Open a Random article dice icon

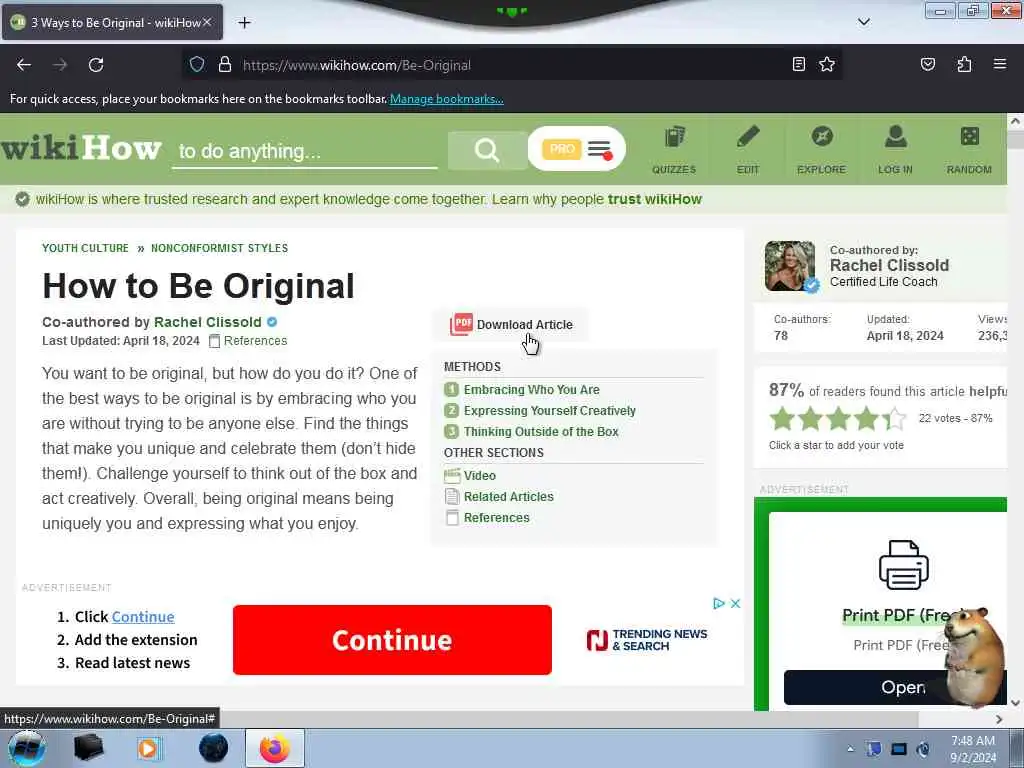click(x=969, y=150)
